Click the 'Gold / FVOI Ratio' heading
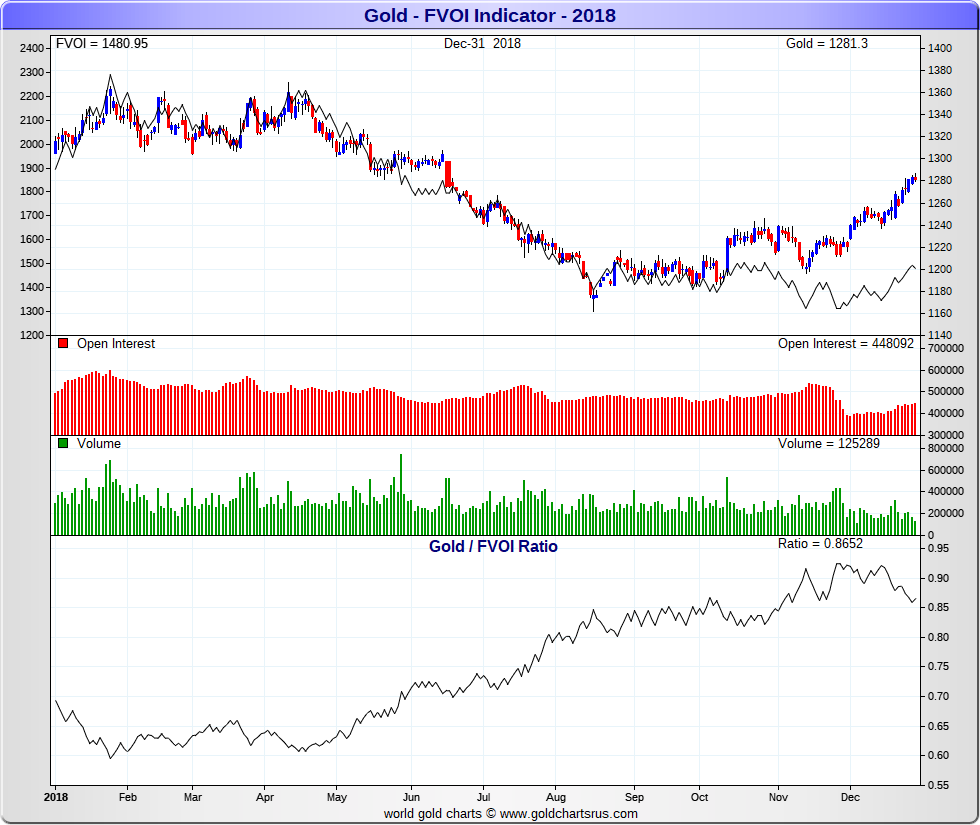Viewport: 980px width, 825px height. click(x=493, y=547)
